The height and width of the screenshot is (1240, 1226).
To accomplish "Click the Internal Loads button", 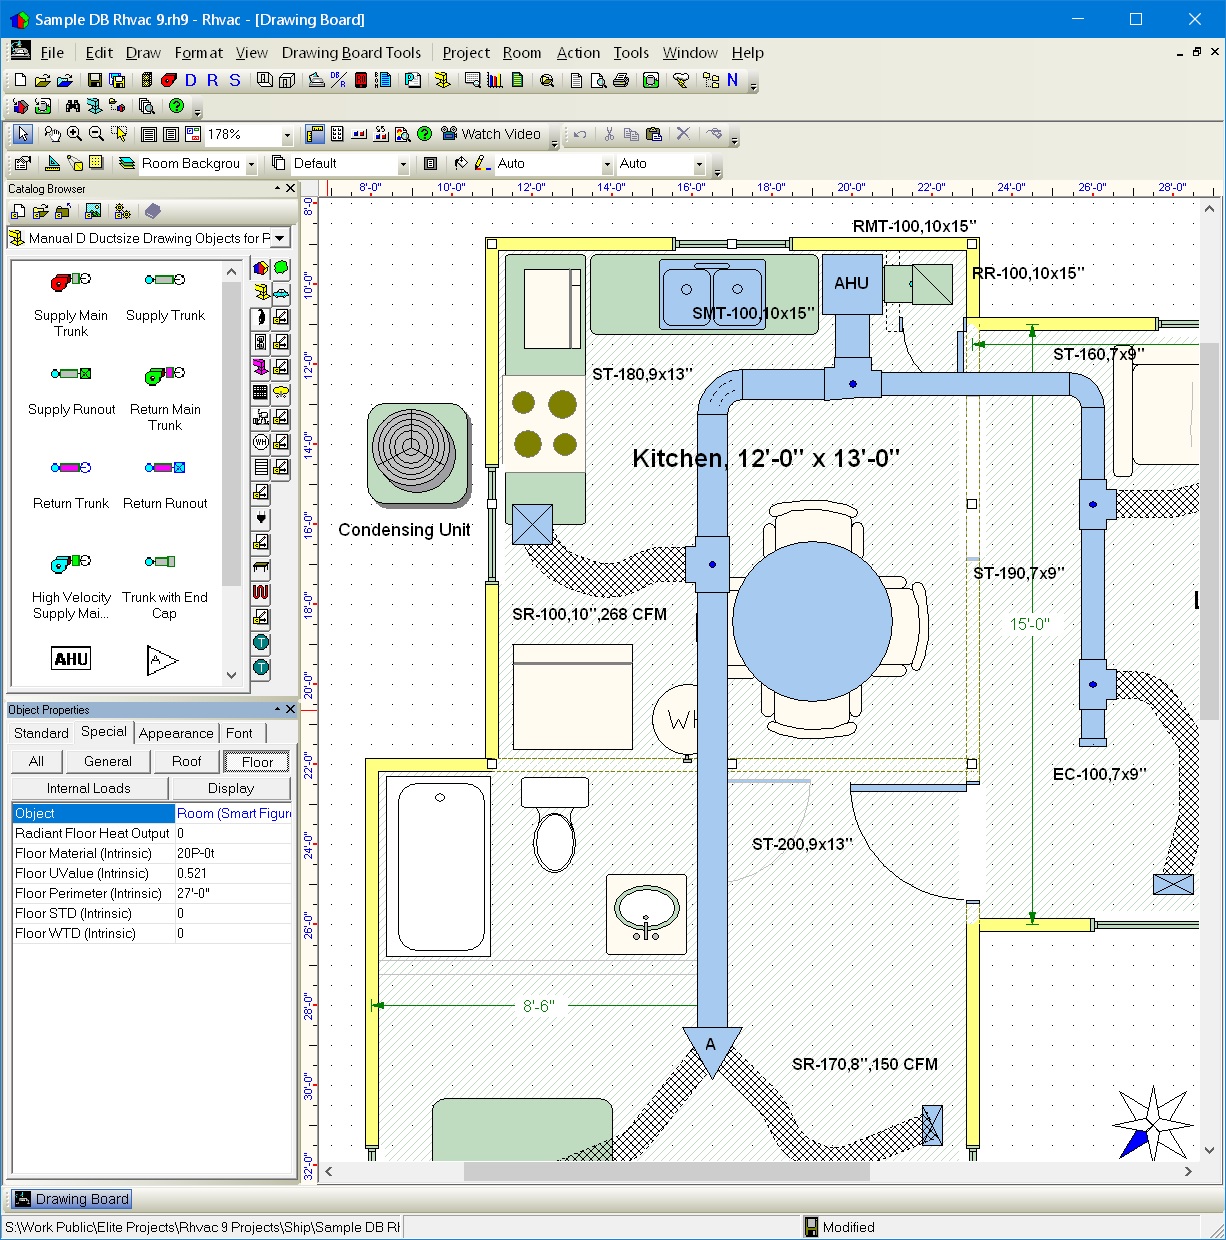I will [89, 788].
